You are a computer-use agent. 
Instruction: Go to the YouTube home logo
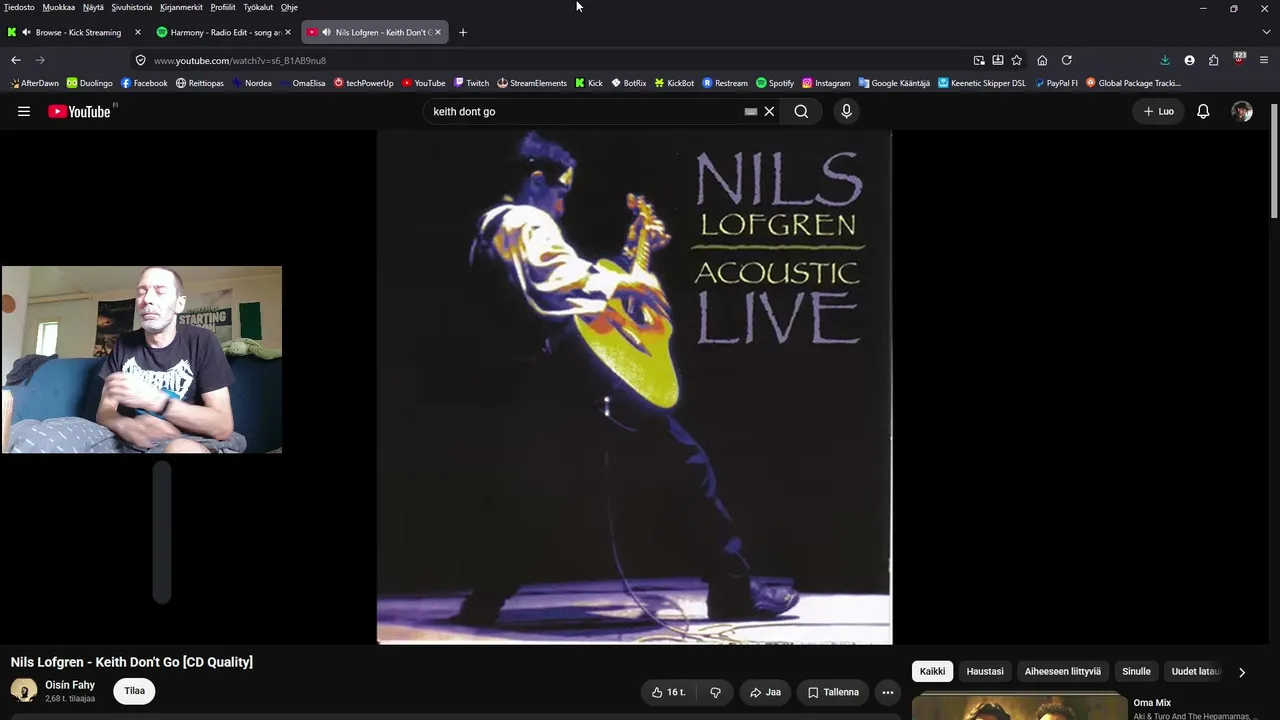tap(80, 111)
